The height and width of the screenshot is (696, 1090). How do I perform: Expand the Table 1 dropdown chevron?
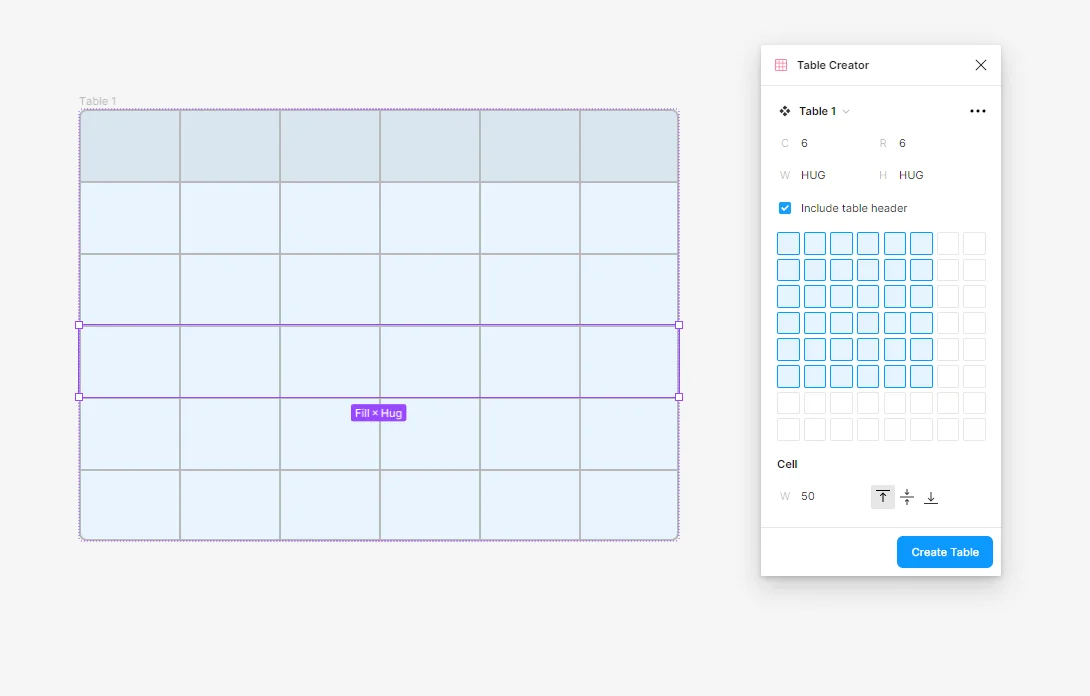pos(846,112)
